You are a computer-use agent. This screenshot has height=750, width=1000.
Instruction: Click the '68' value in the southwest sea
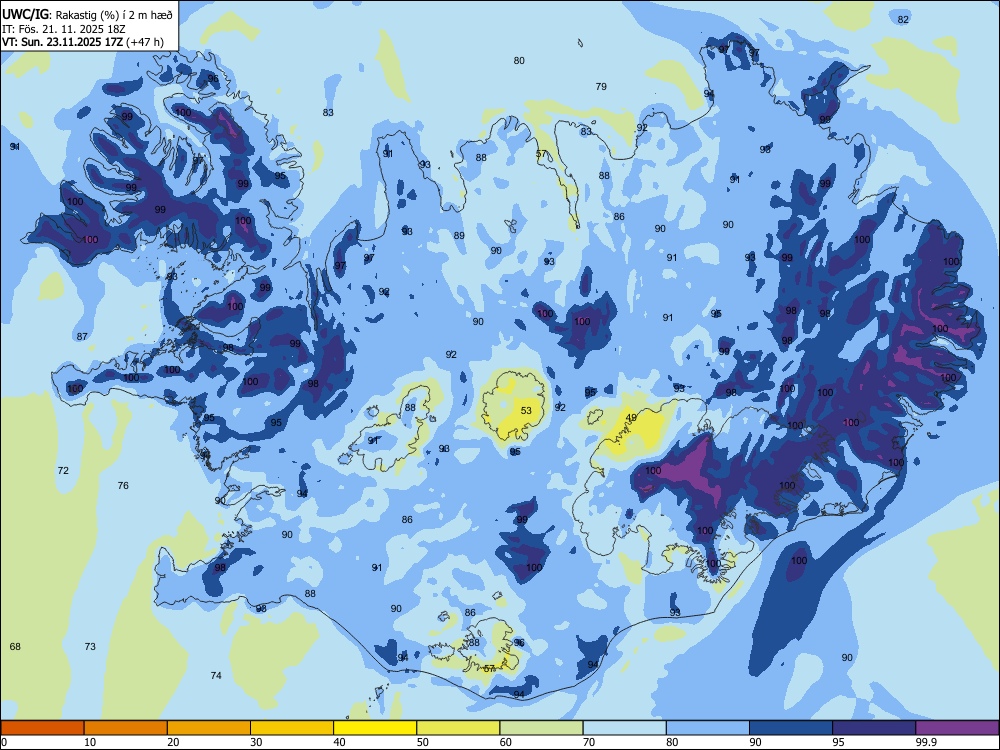[x=15, y=647]
